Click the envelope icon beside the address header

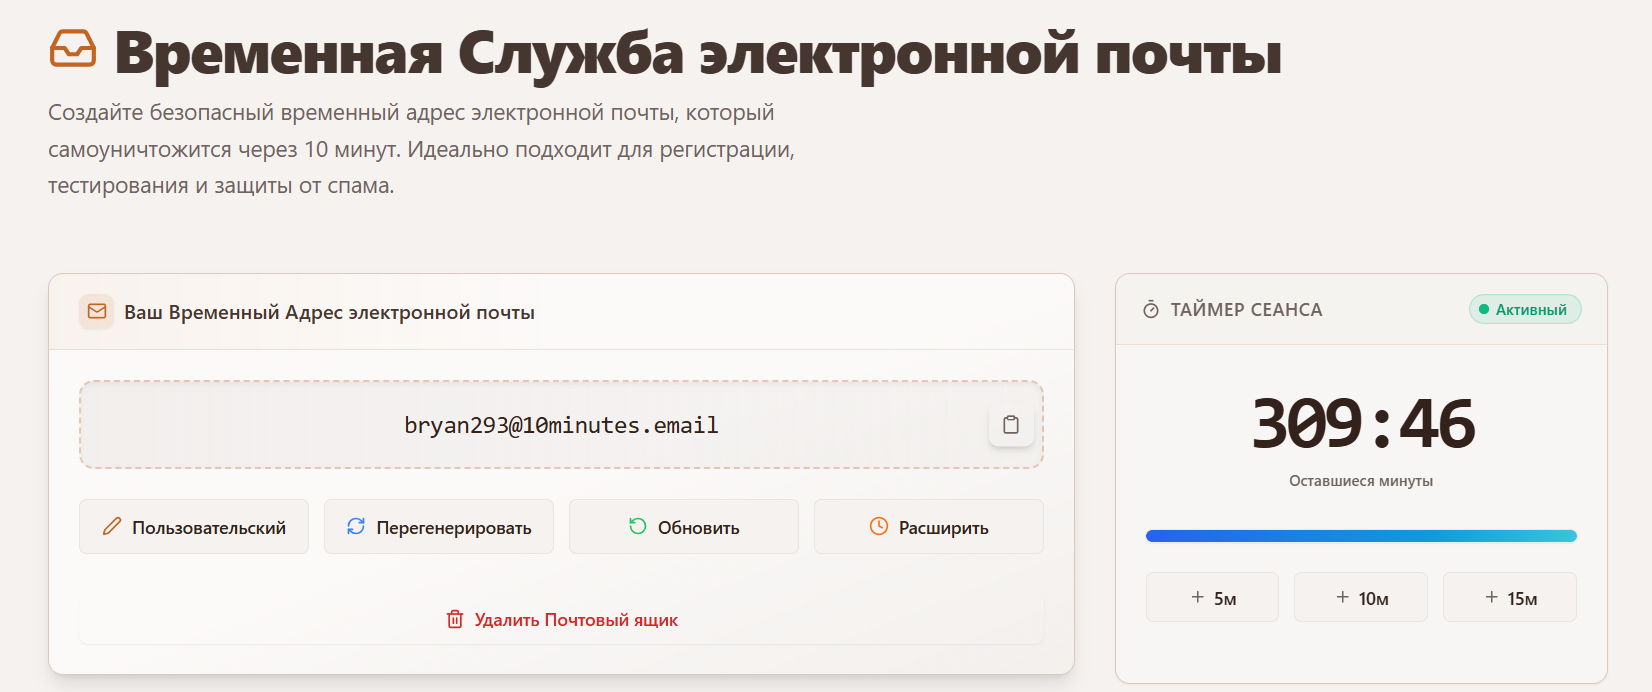(97, 312)
